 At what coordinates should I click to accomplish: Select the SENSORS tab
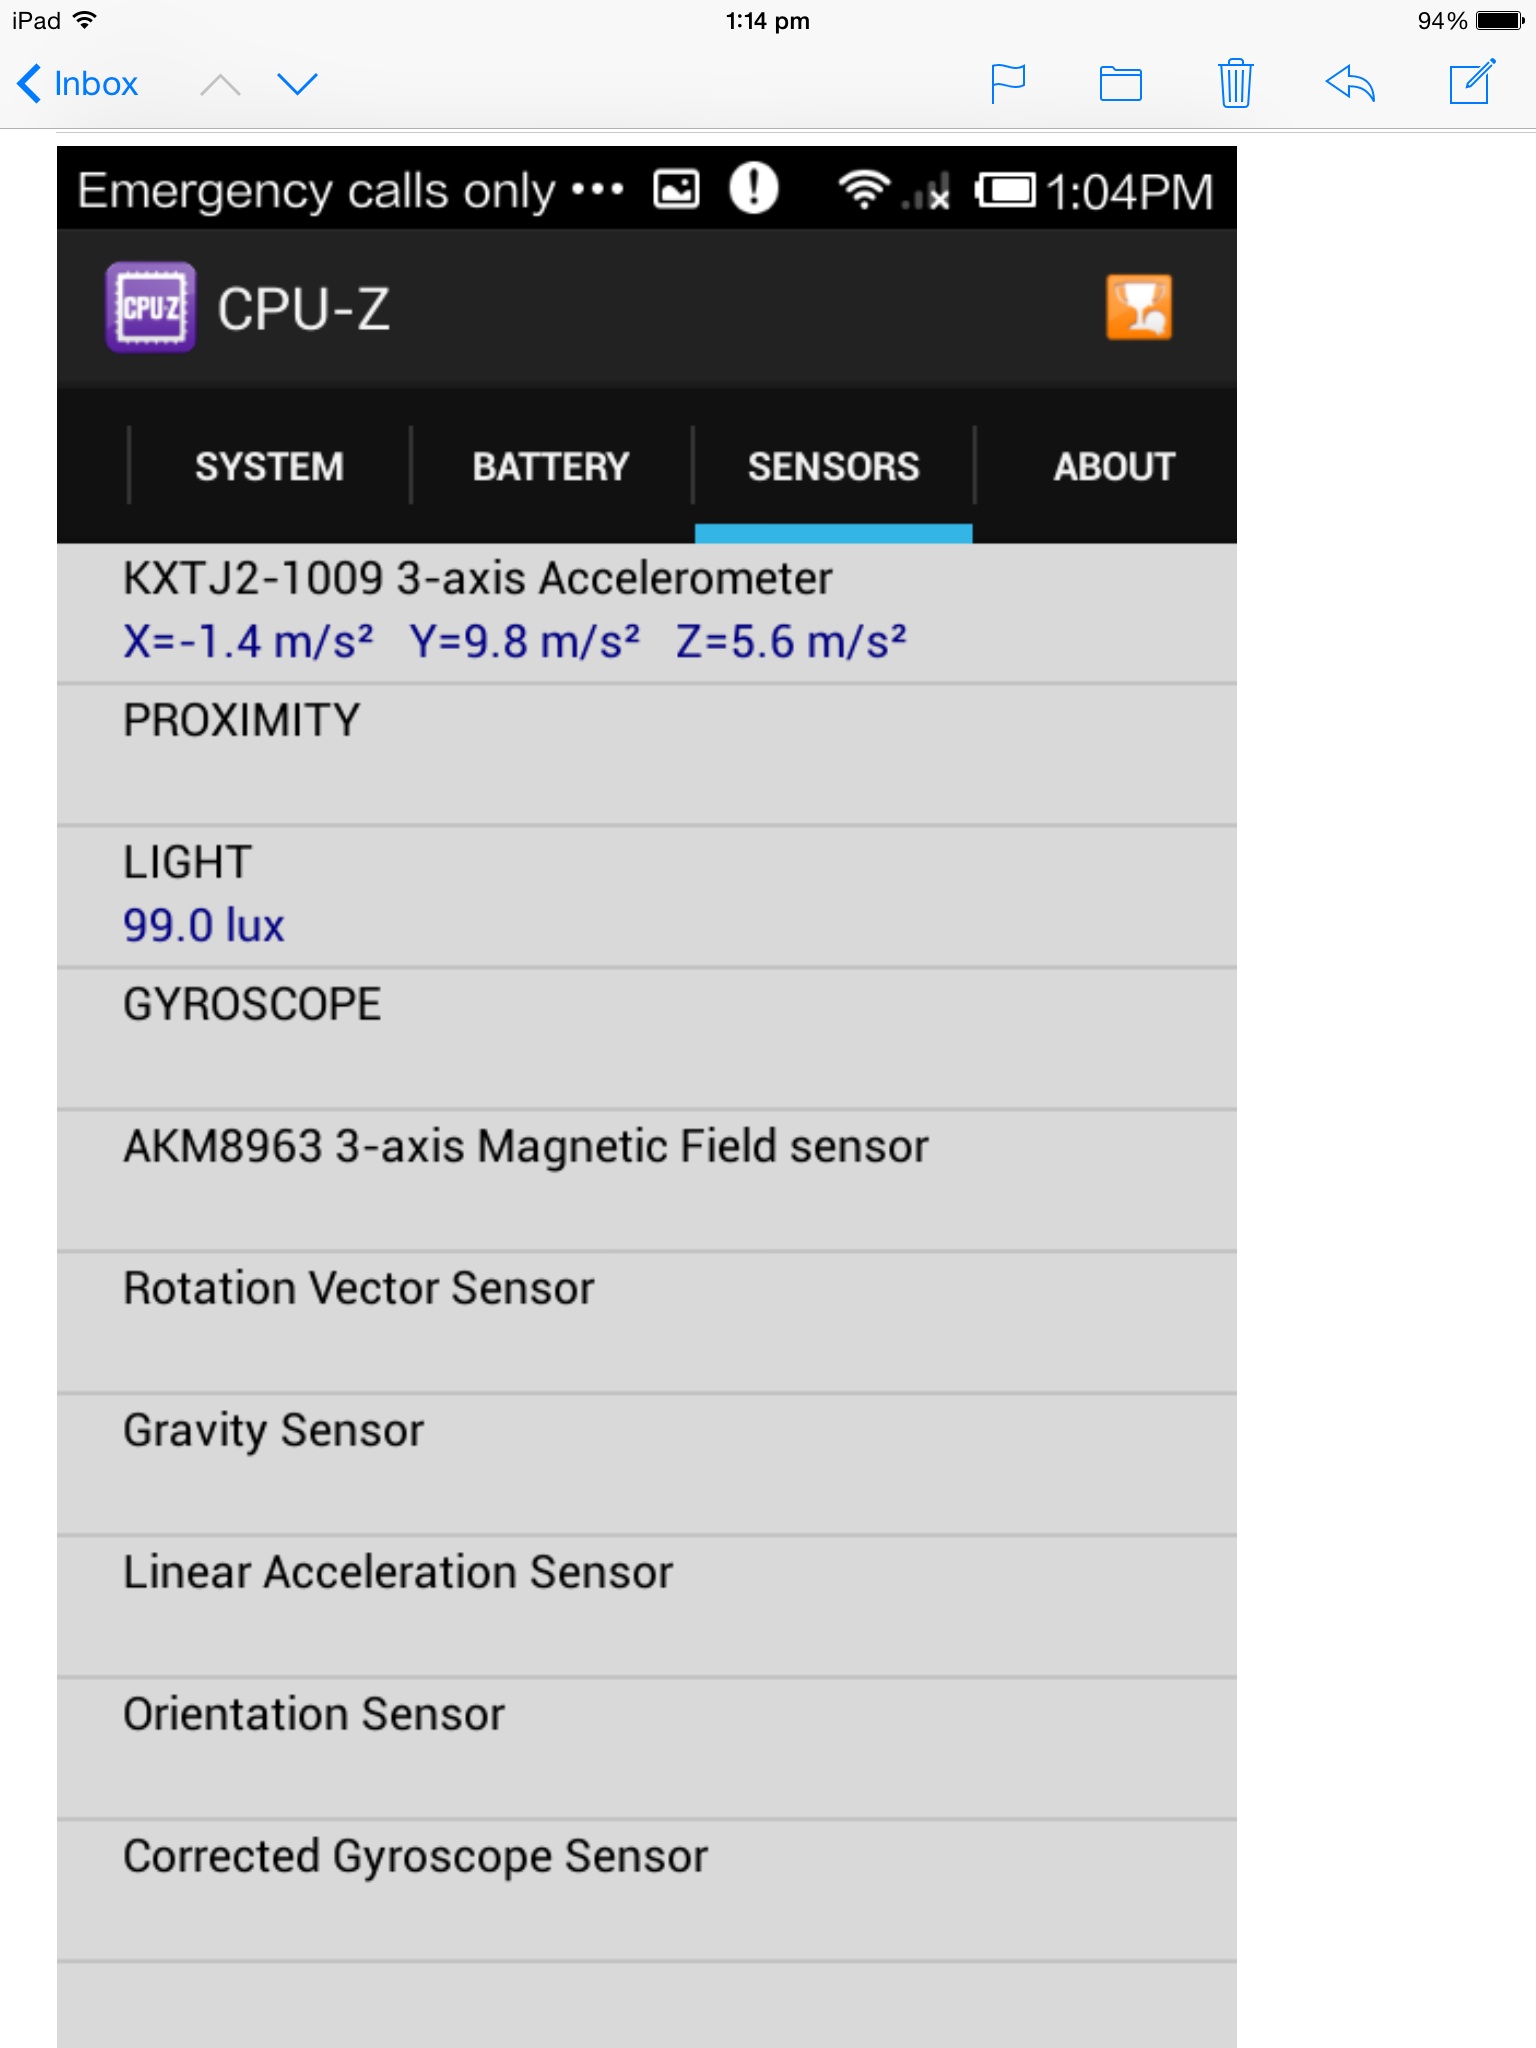[x=834, y=467]
